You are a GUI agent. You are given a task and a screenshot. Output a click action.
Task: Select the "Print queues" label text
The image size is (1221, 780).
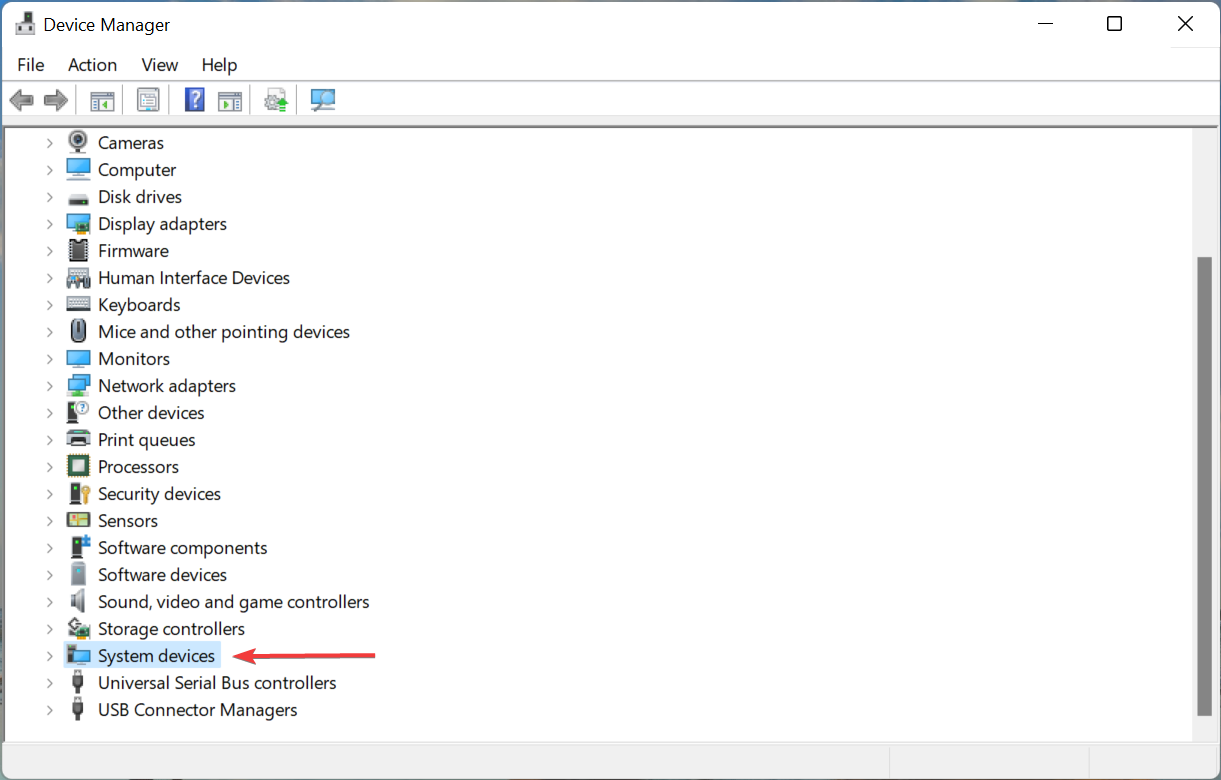click(147, 440)
